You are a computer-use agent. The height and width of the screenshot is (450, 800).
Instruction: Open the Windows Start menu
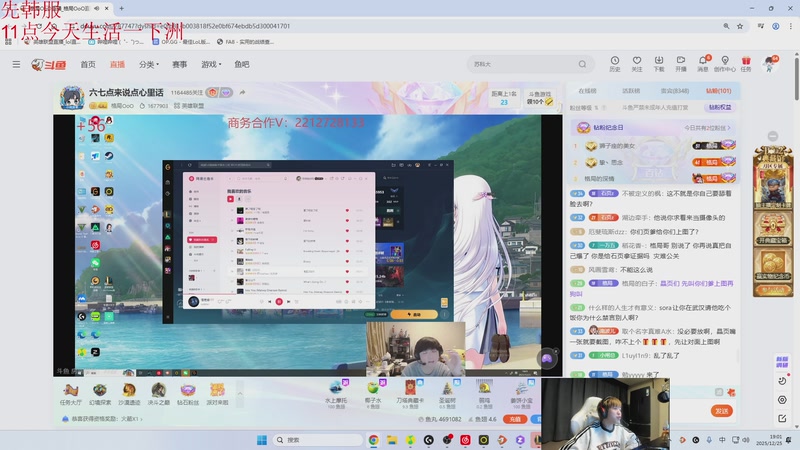(262, 440)
